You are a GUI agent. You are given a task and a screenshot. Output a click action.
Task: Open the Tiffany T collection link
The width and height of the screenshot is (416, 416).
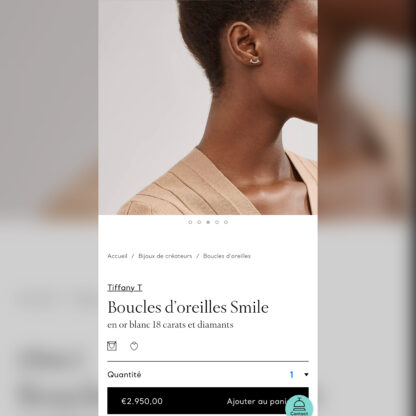(125, 288)
